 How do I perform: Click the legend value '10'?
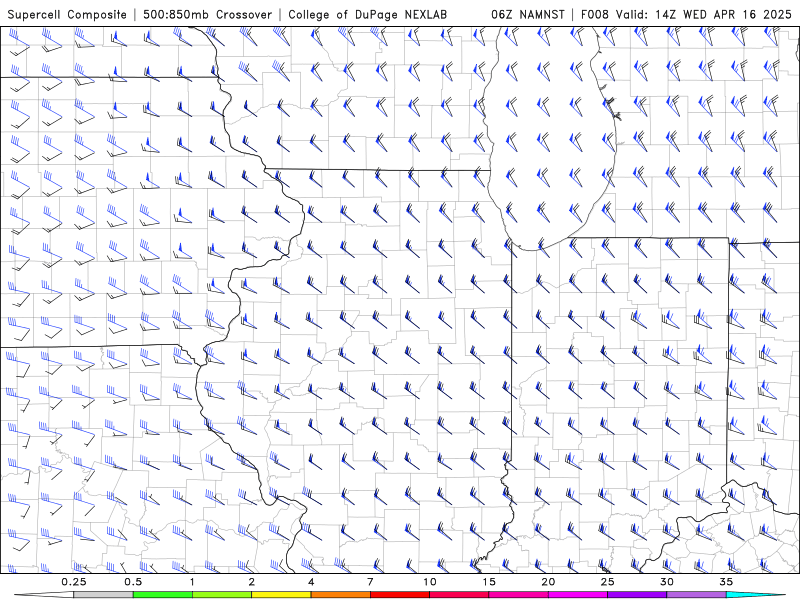(x=430, y=582)
